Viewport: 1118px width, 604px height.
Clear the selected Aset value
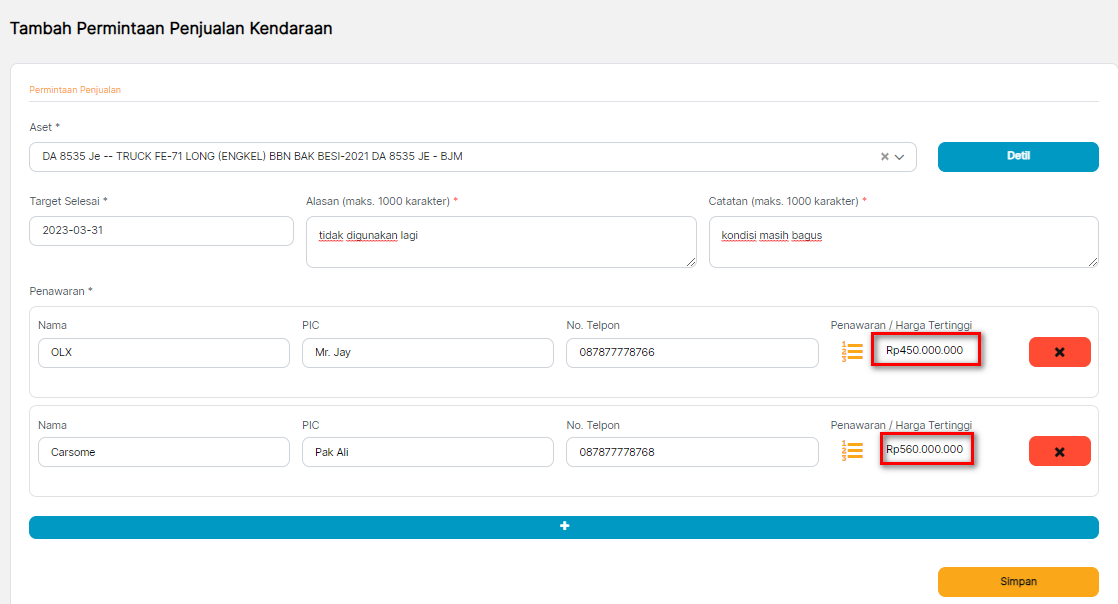pos(884,157)
